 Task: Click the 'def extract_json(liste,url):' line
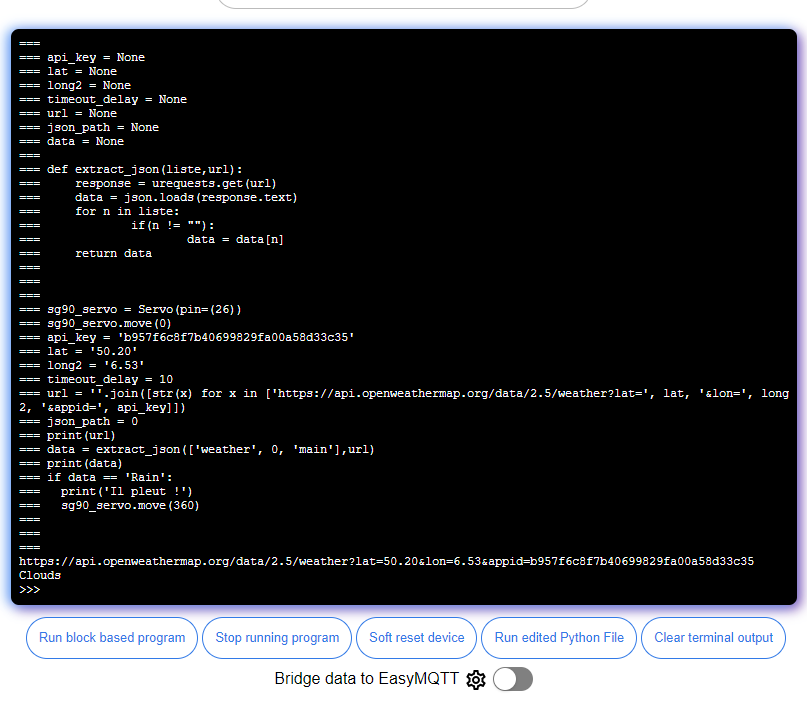pos(145,170)
